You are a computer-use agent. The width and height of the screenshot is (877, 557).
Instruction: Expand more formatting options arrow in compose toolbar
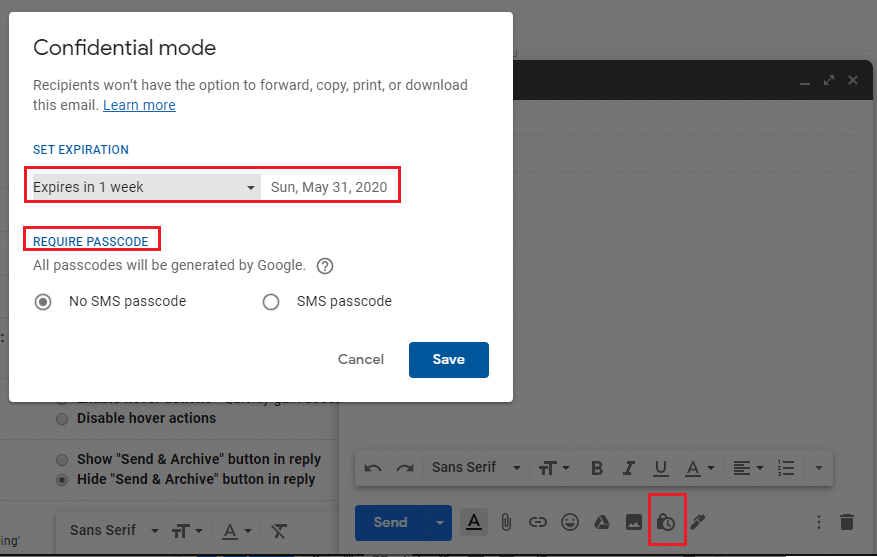tap(818, 468)
